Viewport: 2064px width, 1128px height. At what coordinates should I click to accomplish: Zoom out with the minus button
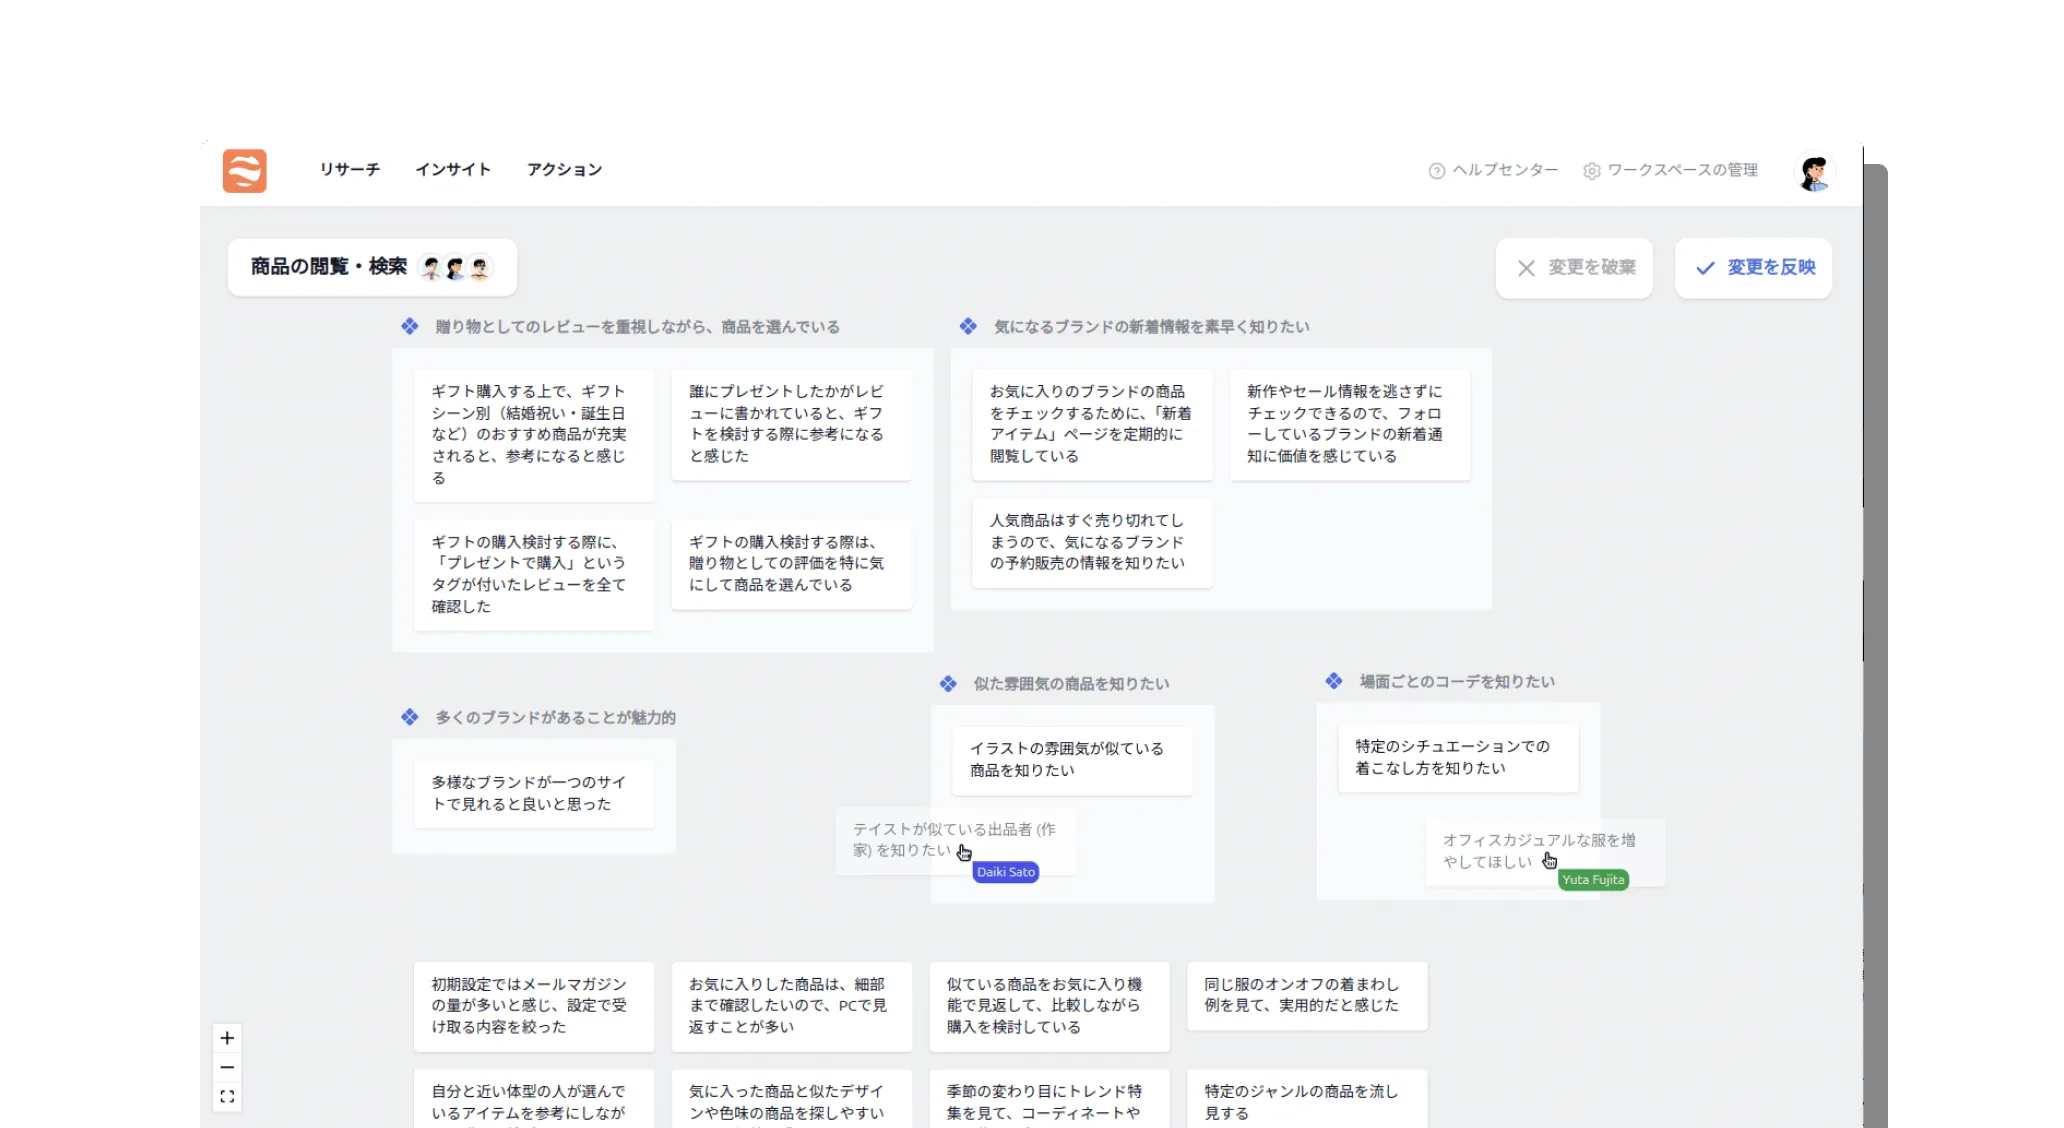[227, 1068]
